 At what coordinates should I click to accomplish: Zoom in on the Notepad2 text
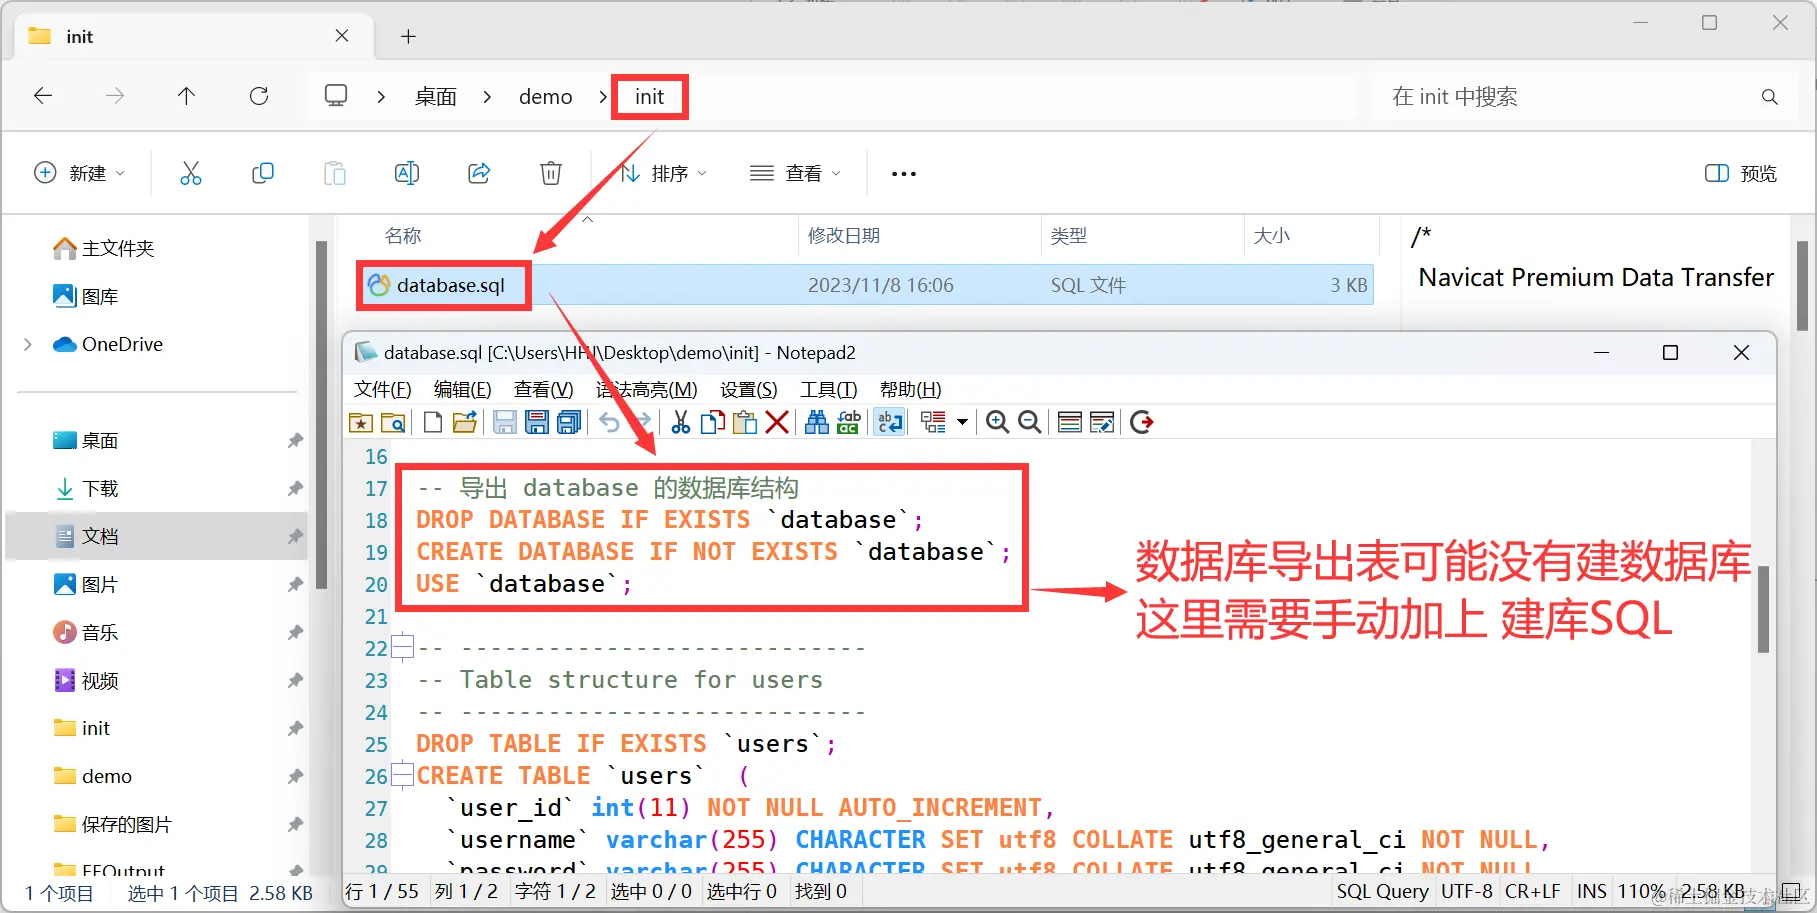(997, 423)
